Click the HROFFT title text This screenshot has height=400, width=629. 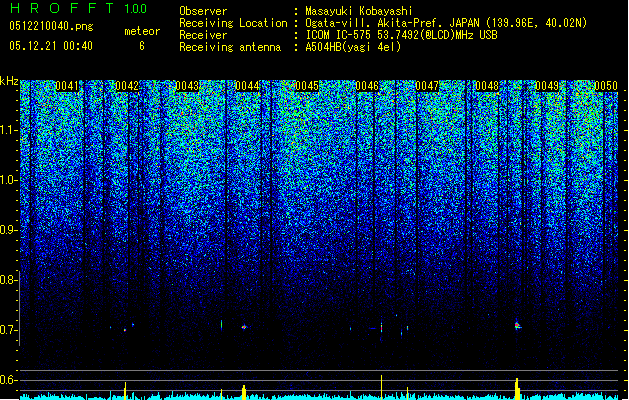62,8
